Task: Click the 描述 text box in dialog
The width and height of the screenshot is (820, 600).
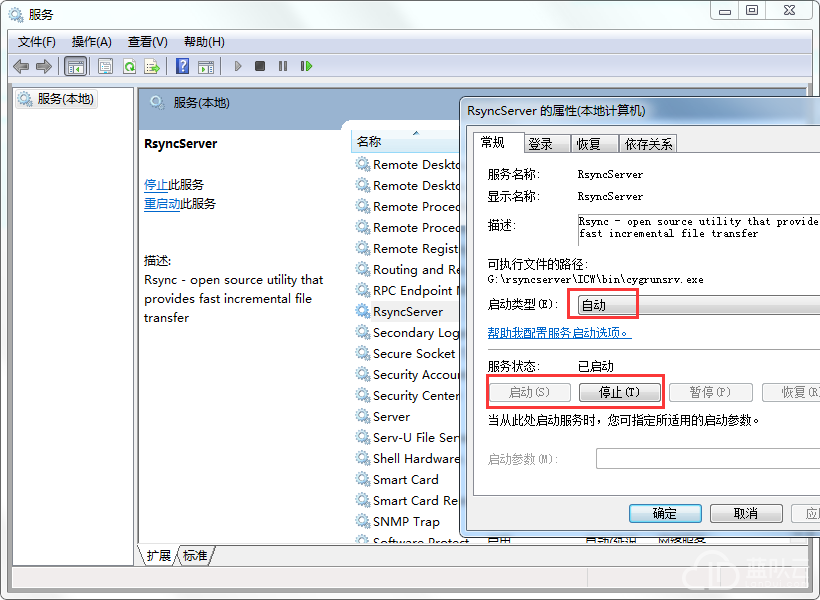Action: pyautogui.click(x=699, y=229)
